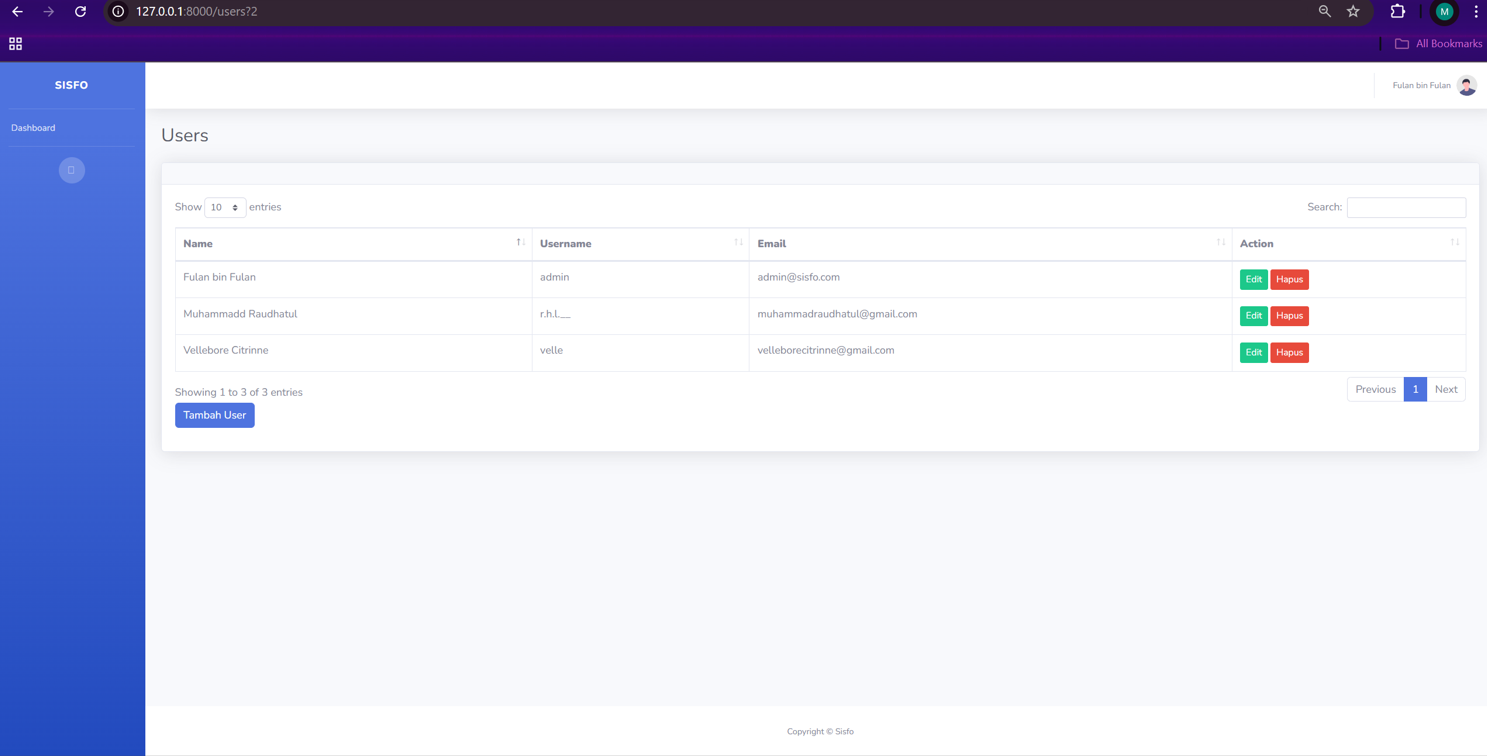Go to the Next pagination page
Viewport: 1487px width, 756px height.
[x=1445, y=390]
